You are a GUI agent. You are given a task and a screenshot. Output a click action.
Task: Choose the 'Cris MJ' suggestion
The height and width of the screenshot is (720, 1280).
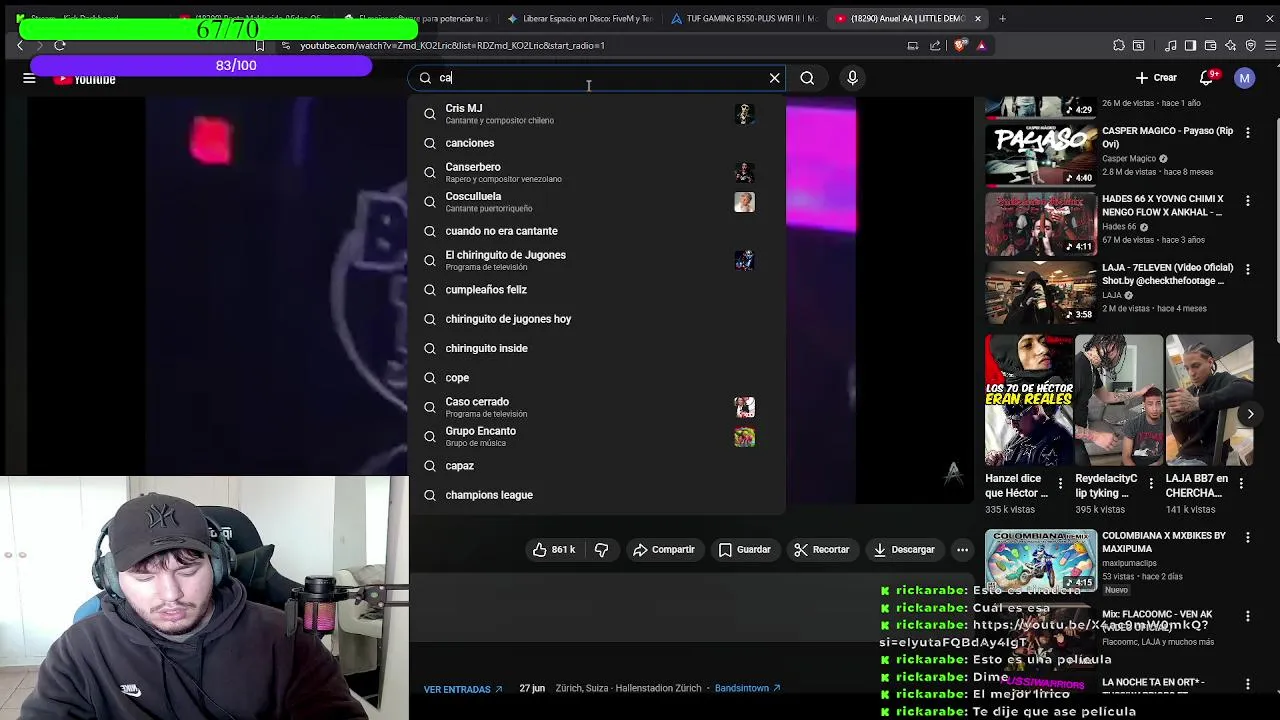(596, 113)
